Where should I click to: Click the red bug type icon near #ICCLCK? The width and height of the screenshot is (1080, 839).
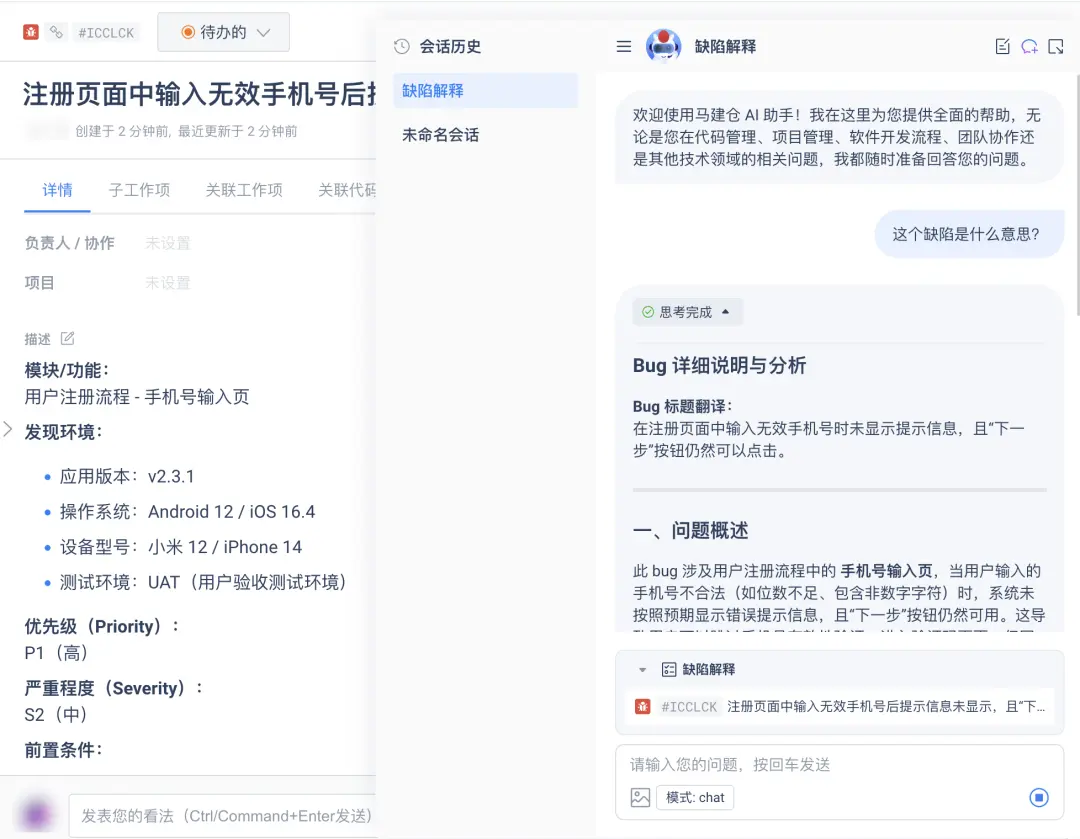coord(30,32)
